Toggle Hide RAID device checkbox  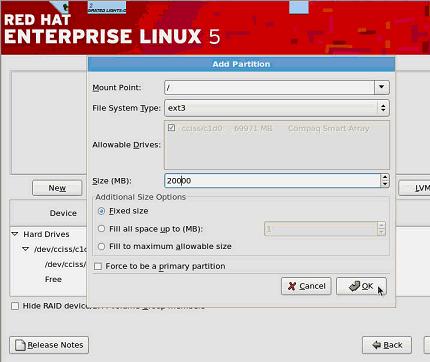[15, 306]
